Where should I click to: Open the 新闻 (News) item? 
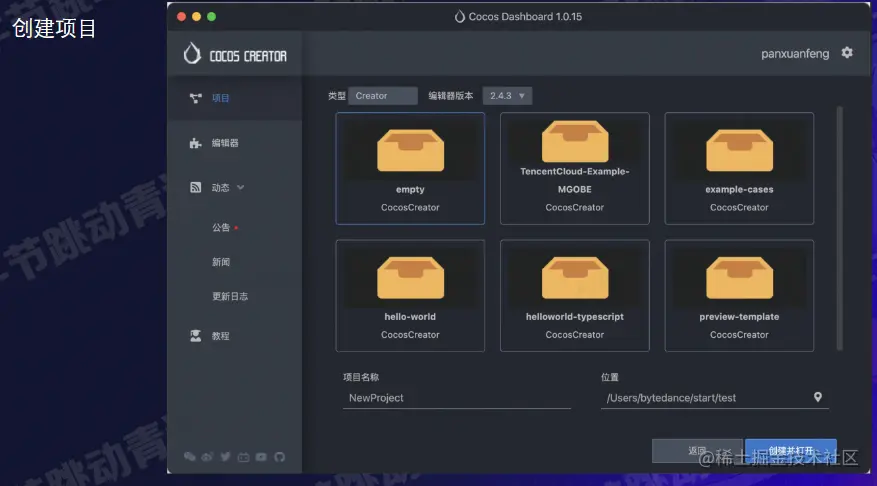[x=221, y=262]
